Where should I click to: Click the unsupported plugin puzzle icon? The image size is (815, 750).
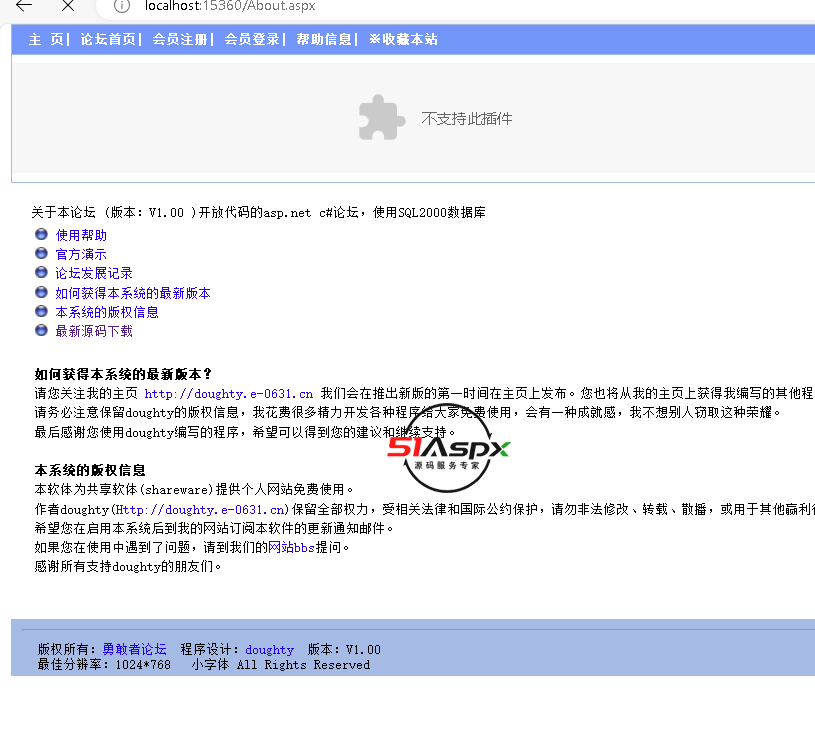point(382,117)
